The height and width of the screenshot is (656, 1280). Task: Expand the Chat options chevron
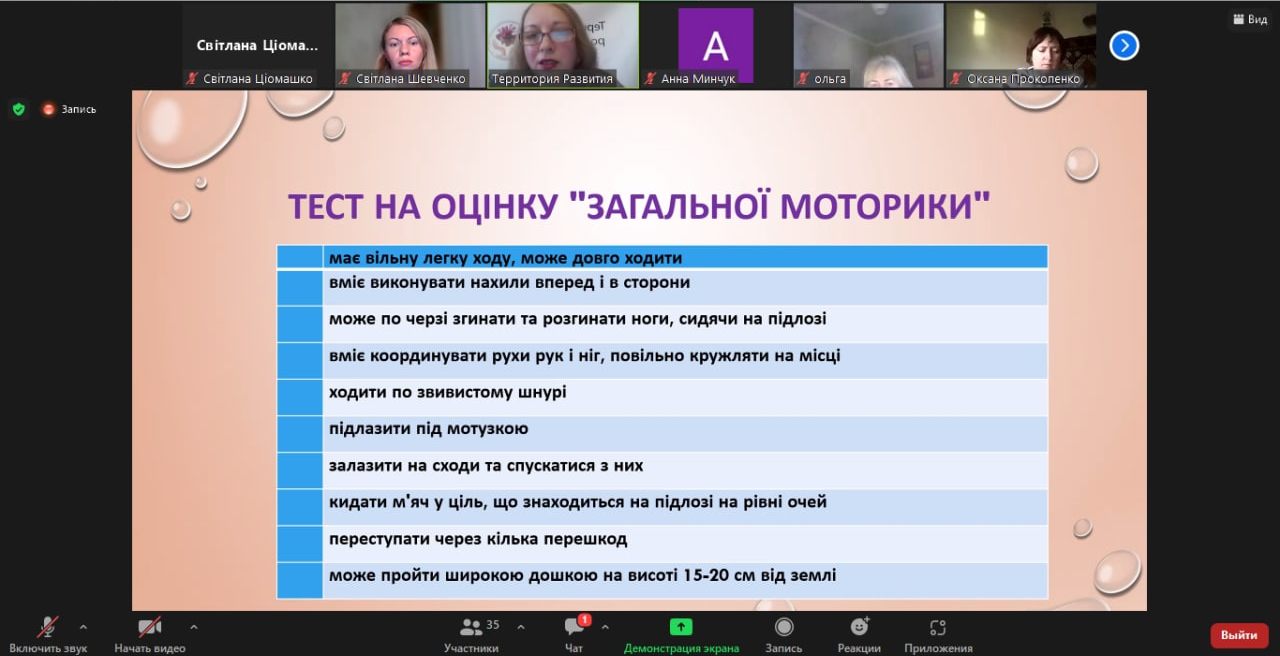(603, 627)
